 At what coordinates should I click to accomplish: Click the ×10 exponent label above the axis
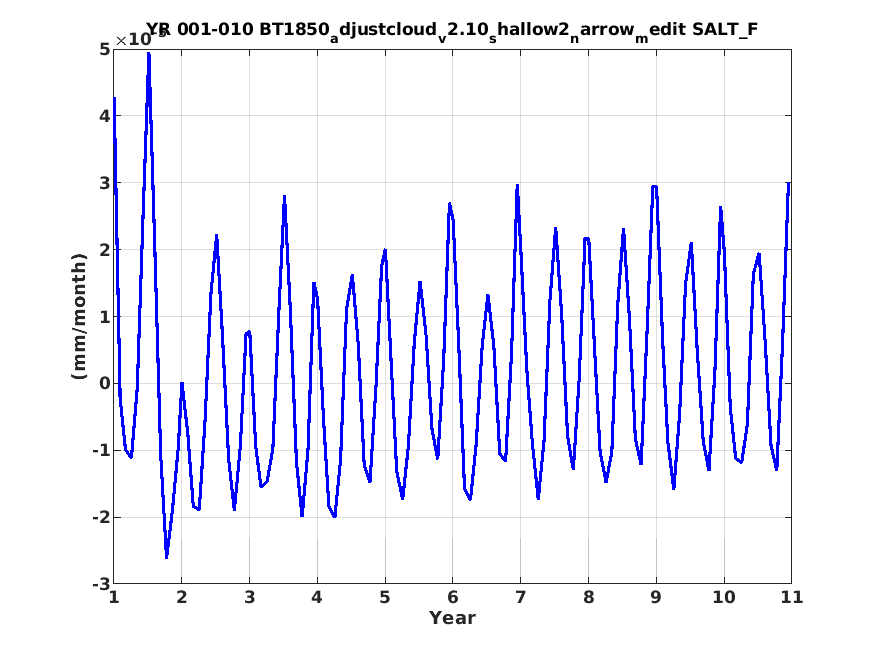(x=141, y=38)
